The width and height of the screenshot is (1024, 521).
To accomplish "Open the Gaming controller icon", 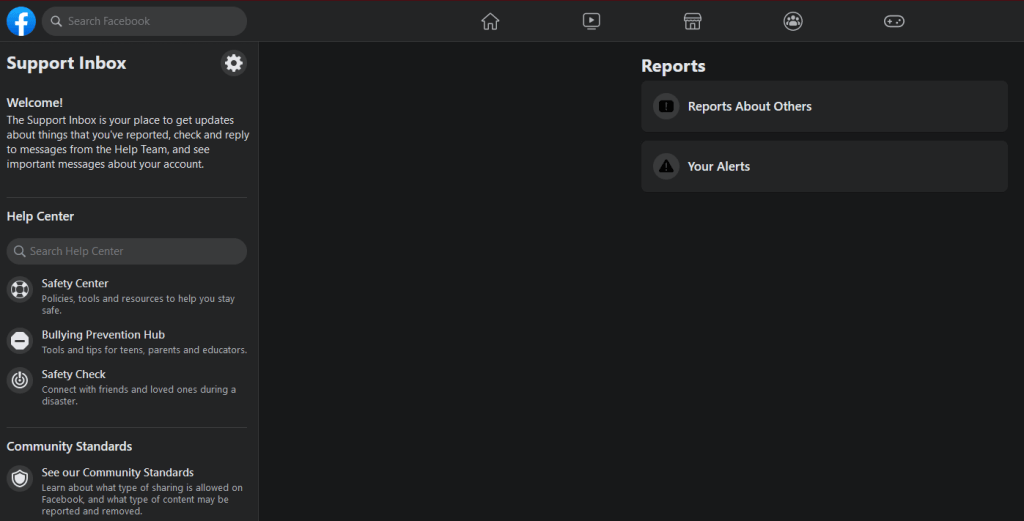I will pyautogui.click(x=894, y=21).
